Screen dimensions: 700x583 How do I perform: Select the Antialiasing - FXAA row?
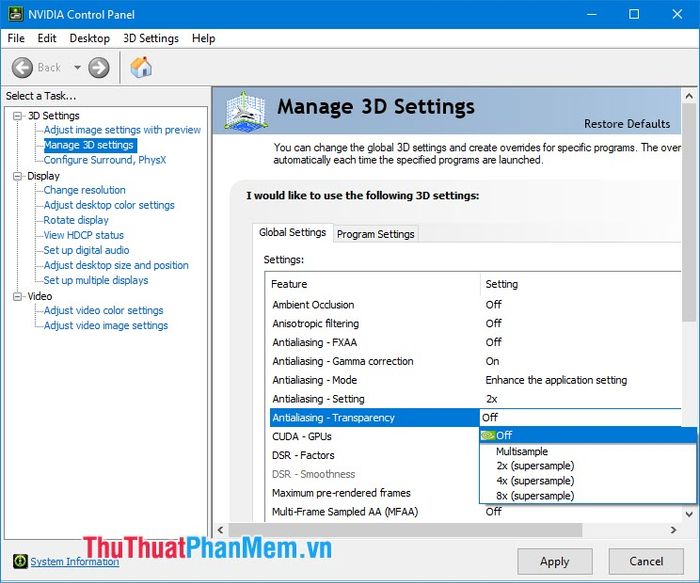click(x=475, y=342)
